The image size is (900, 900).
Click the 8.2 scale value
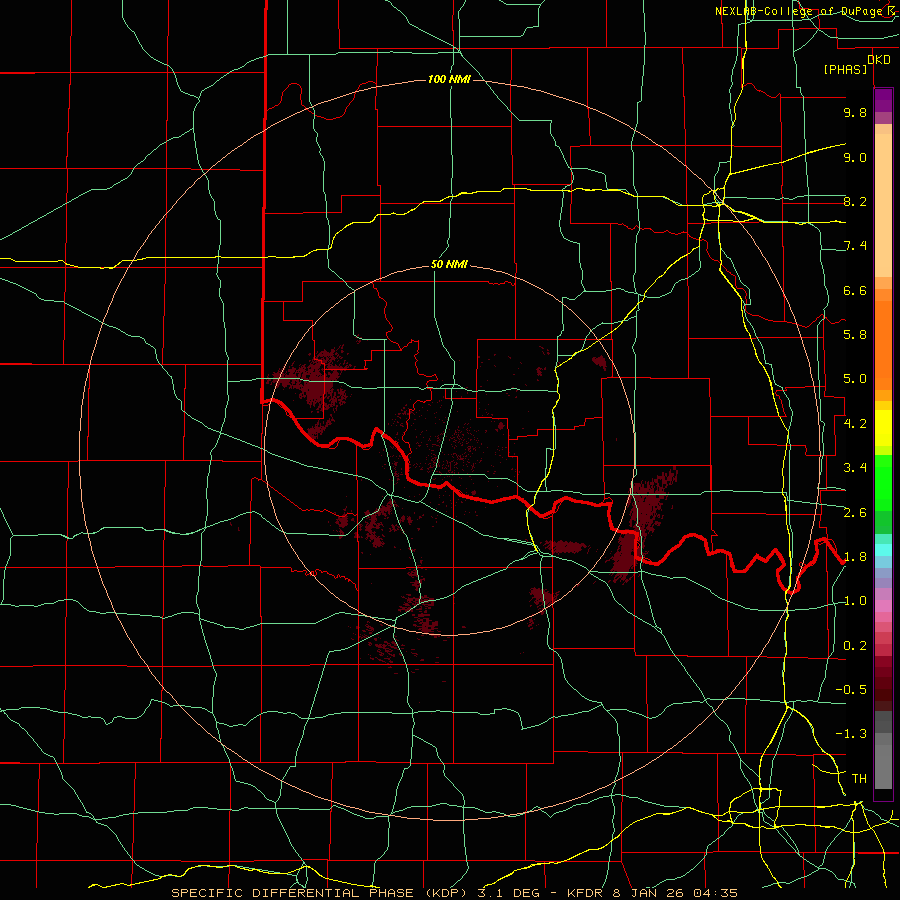855,201
